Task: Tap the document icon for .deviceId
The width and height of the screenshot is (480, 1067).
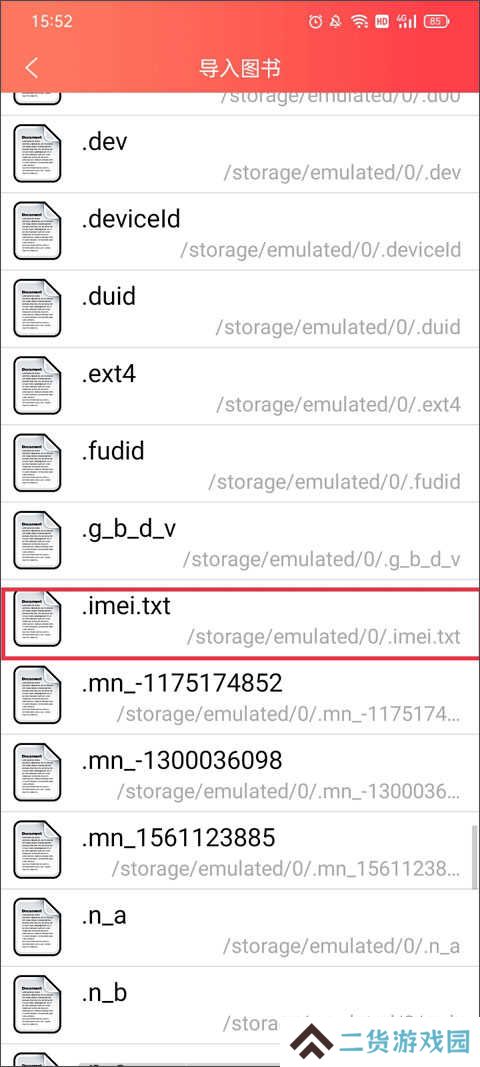Action: (x=37, y=231)
